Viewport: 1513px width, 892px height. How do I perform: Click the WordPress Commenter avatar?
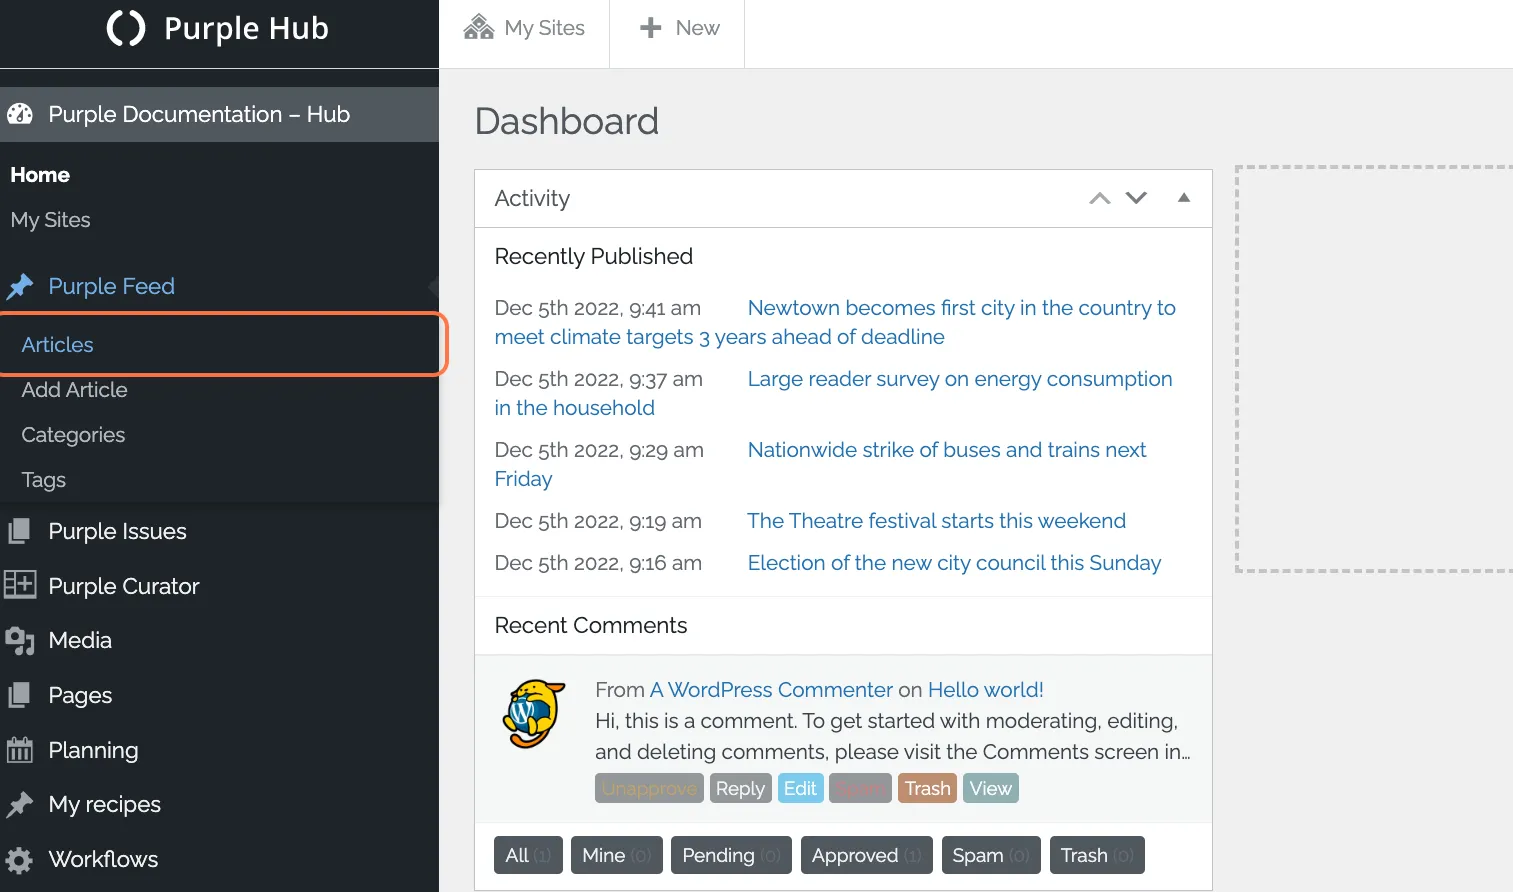click(x=534, y=714)
